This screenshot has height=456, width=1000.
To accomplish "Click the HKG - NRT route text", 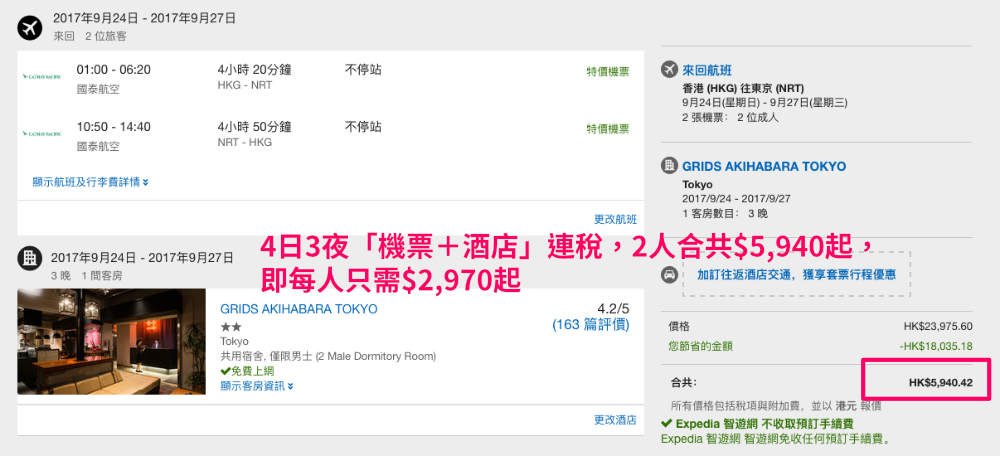I will click(244, 86).
